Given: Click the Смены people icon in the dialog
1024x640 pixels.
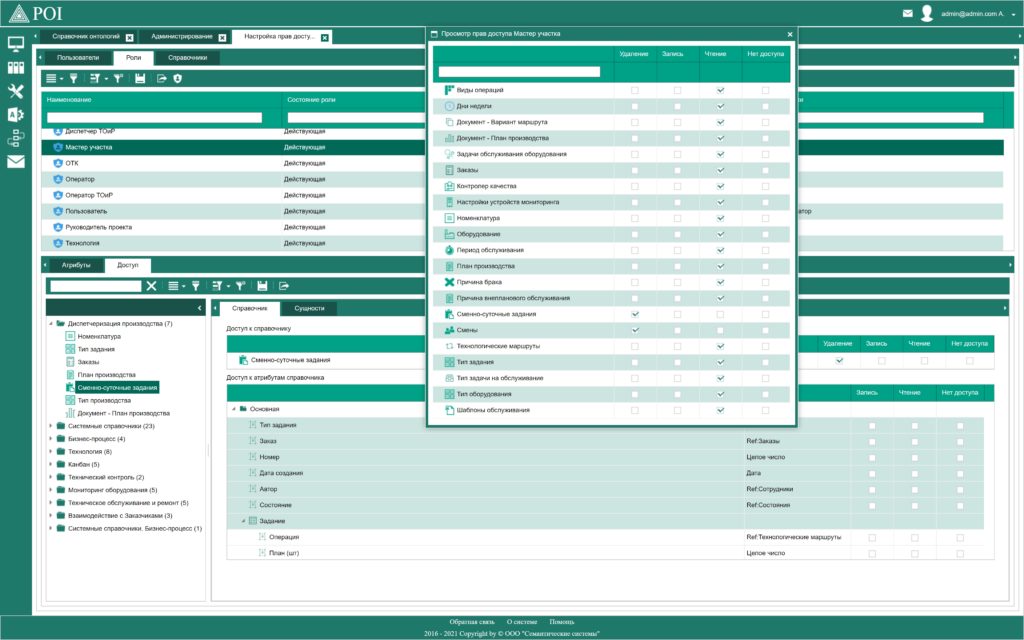Looking at the screenshot, I should point(449,330).
